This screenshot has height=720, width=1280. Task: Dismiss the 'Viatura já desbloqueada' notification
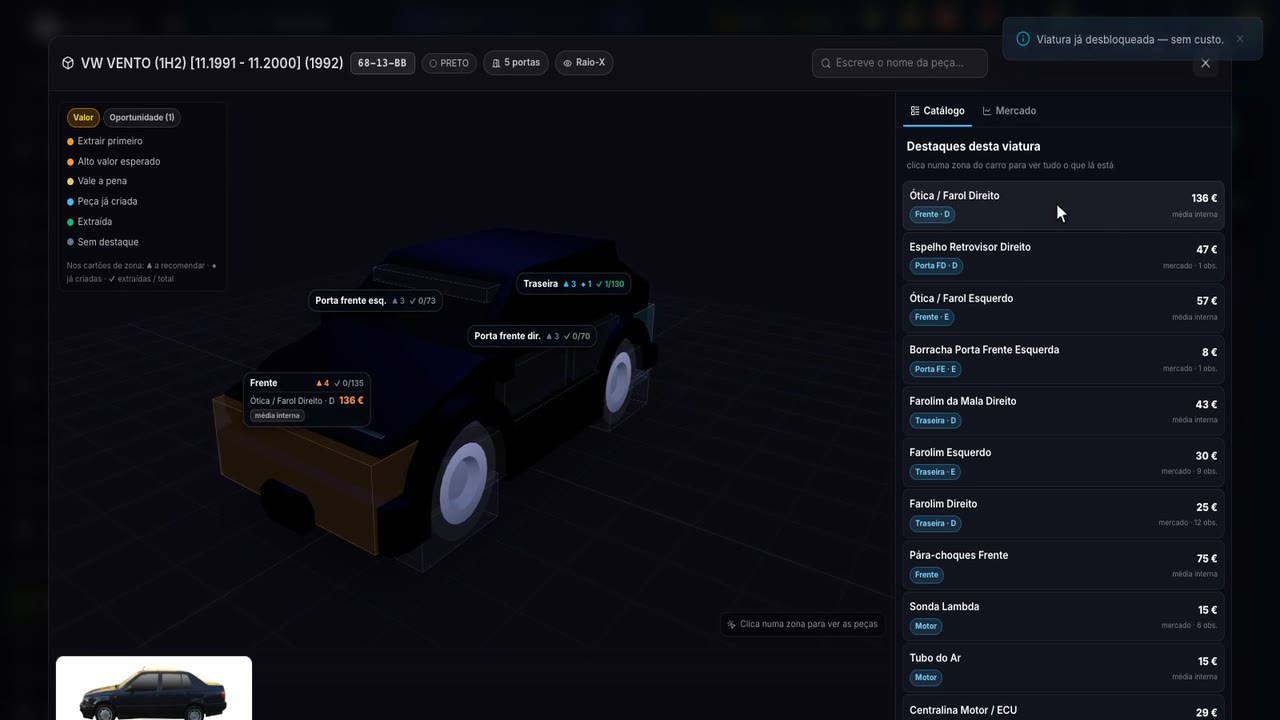click(1240, 39)
